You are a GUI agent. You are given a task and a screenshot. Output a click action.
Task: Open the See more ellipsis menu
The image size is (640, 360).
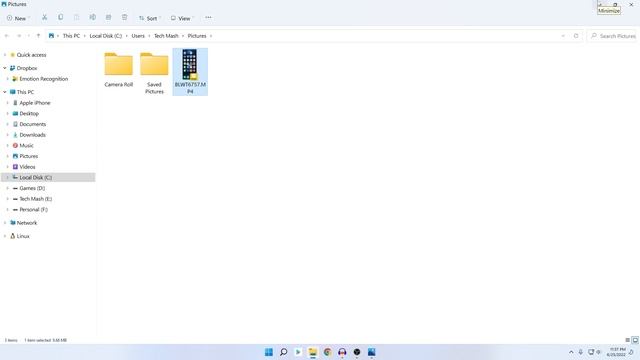(x=208, y=18)
